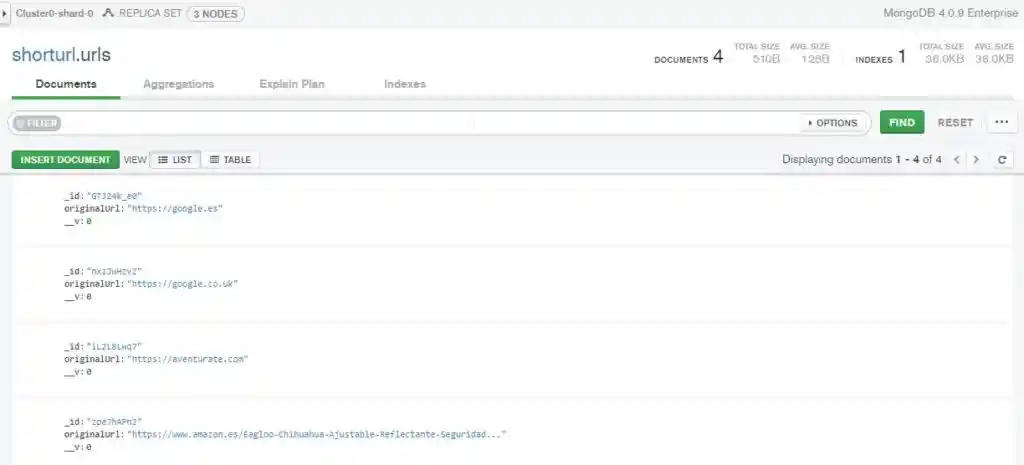
Task: Click the __v field of the aventurate.com document
Action: 78,372
